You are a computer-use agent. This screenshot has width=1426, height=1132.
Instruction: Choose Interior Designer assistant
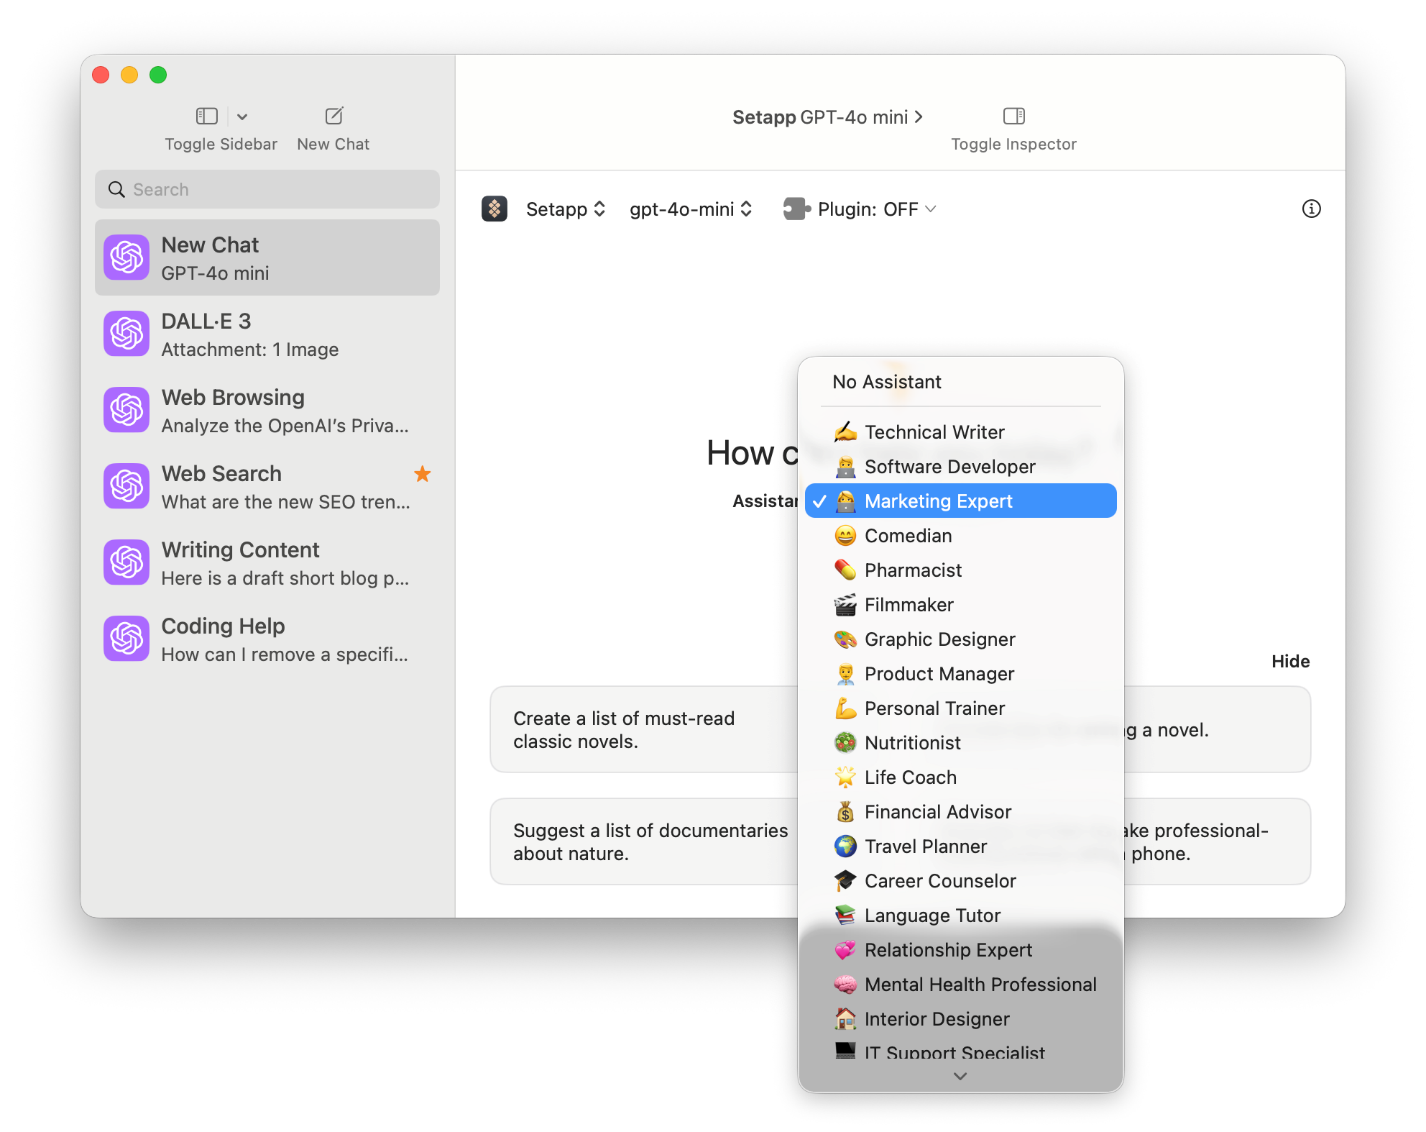click(961, 1019)
